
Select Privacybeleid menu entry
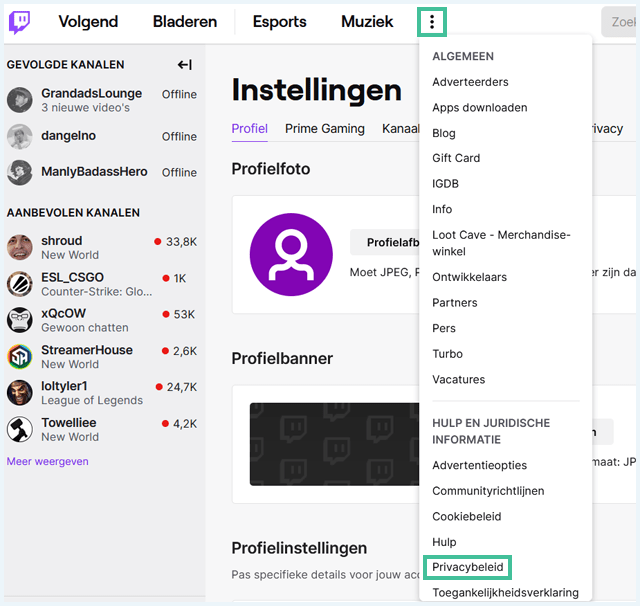click(467, 567)
